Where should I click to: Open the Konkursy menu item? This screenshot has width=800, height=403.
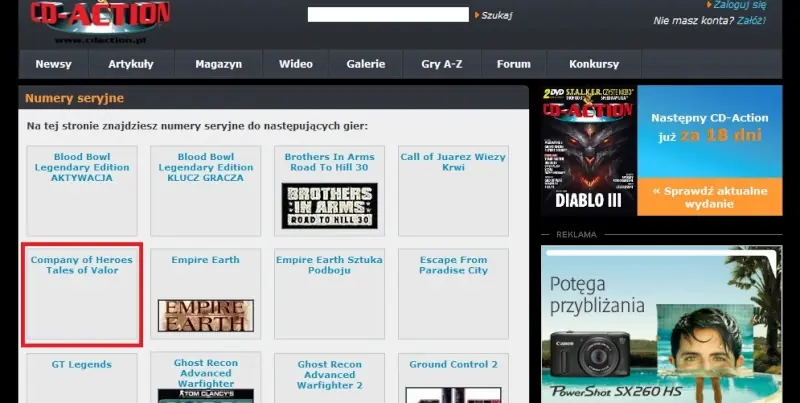pos(594,64)
